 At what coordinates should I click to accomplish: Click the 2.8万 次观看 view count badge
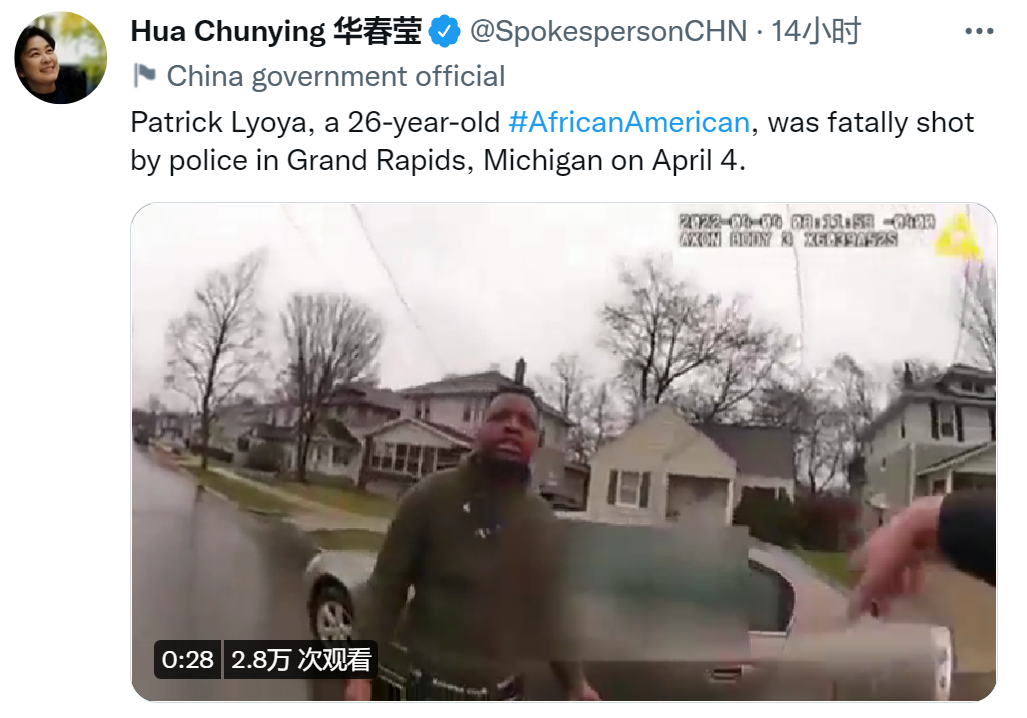[x=301, y=659]
